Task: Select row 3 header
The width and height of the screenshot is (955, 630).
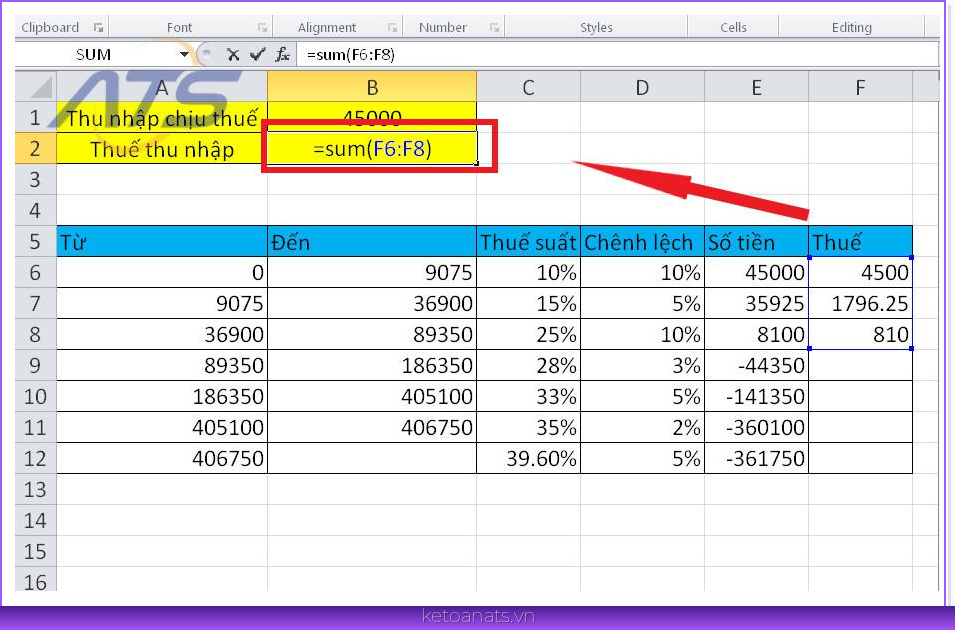Action: (35, 179)
